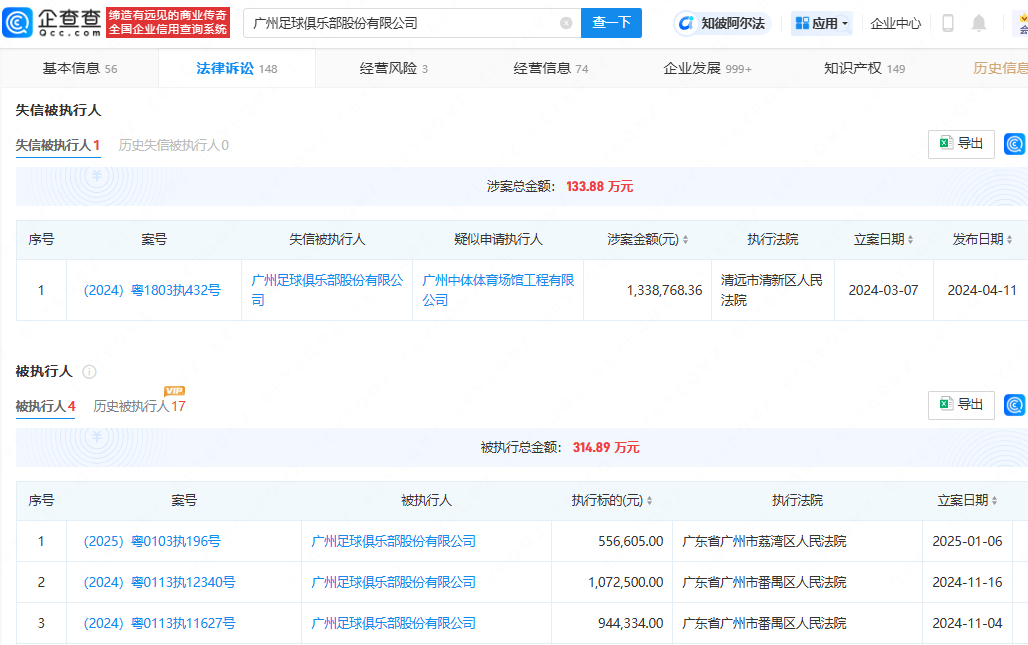Click the VIP badge above 历史被执行人
The height and width of the screenshot is (645, 1028).
[174, 391]
